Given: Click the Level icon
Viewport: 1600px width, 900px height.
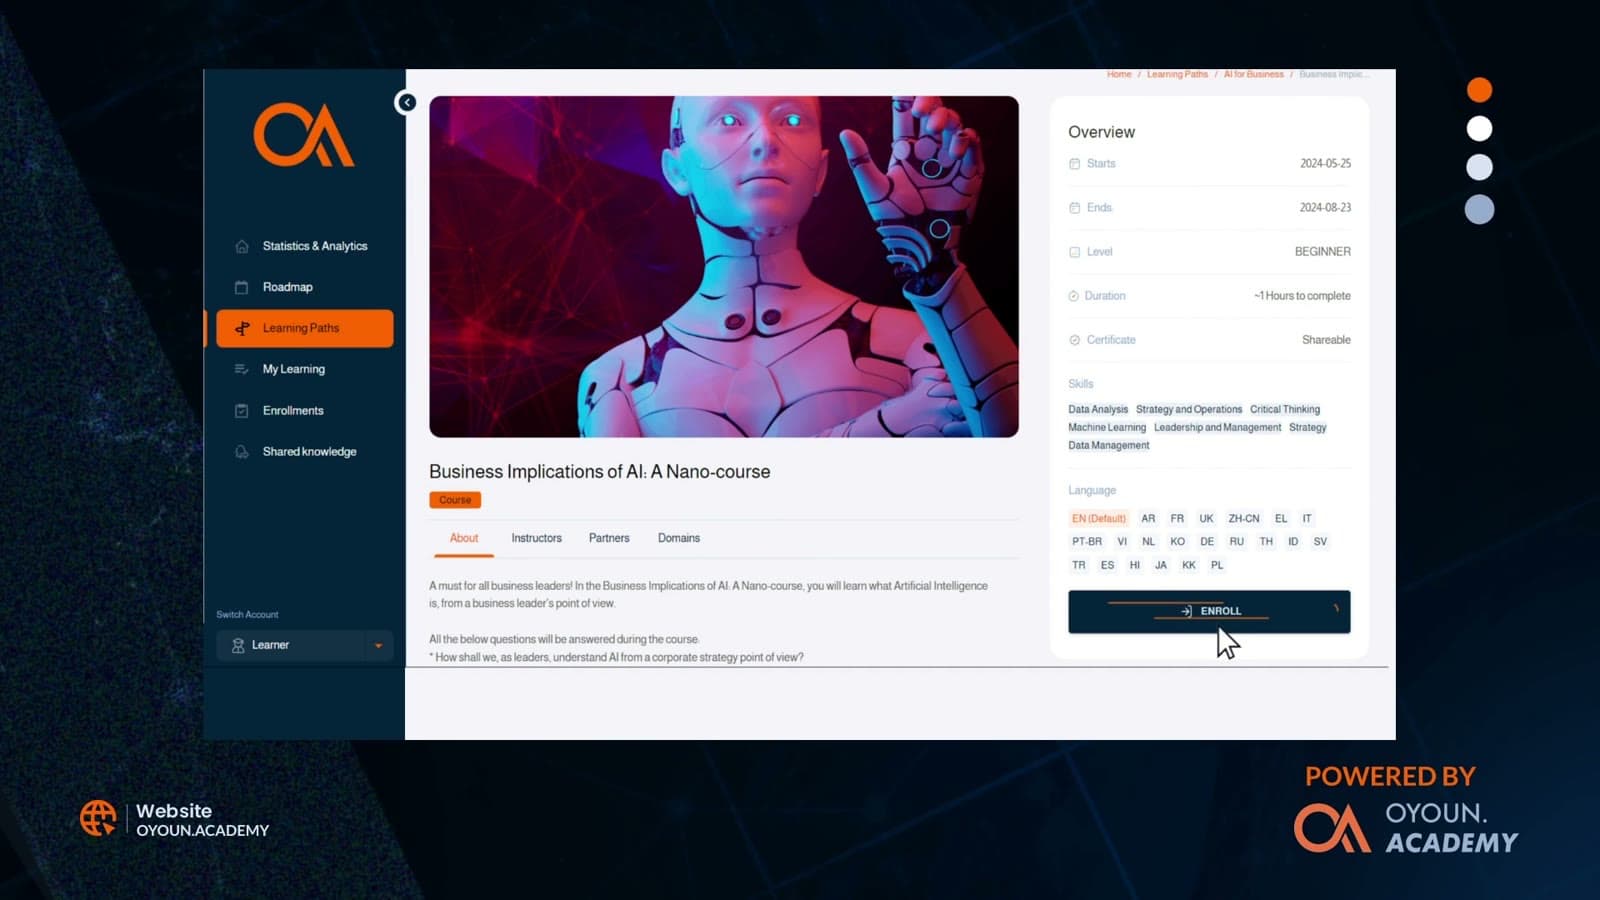Looking at the screenshot, I should (x=1074, y=252).
